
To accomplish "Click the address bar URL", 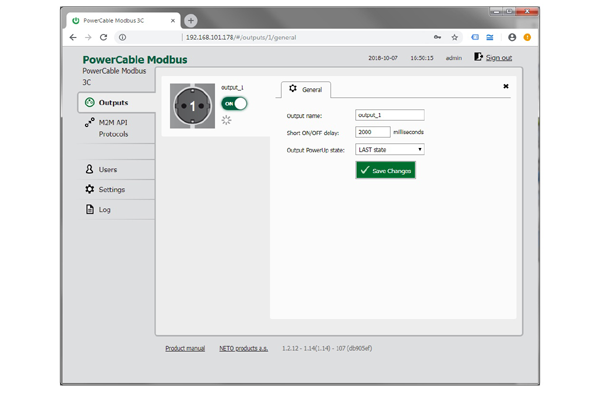I will pos(241,38).
